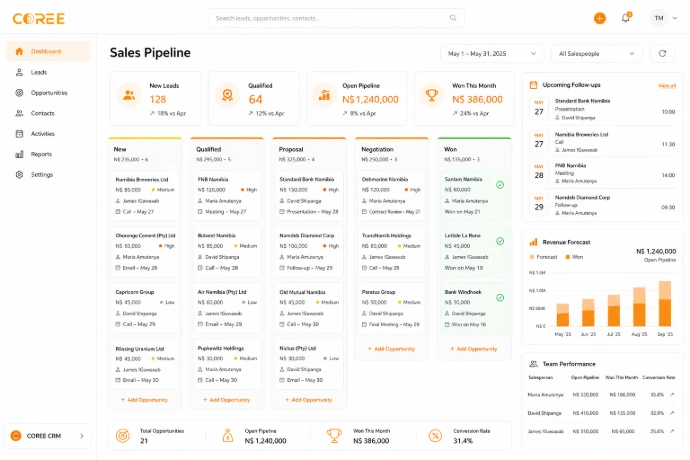Click Namibia Breweries Ltd call follow-up

pos(602,142)
